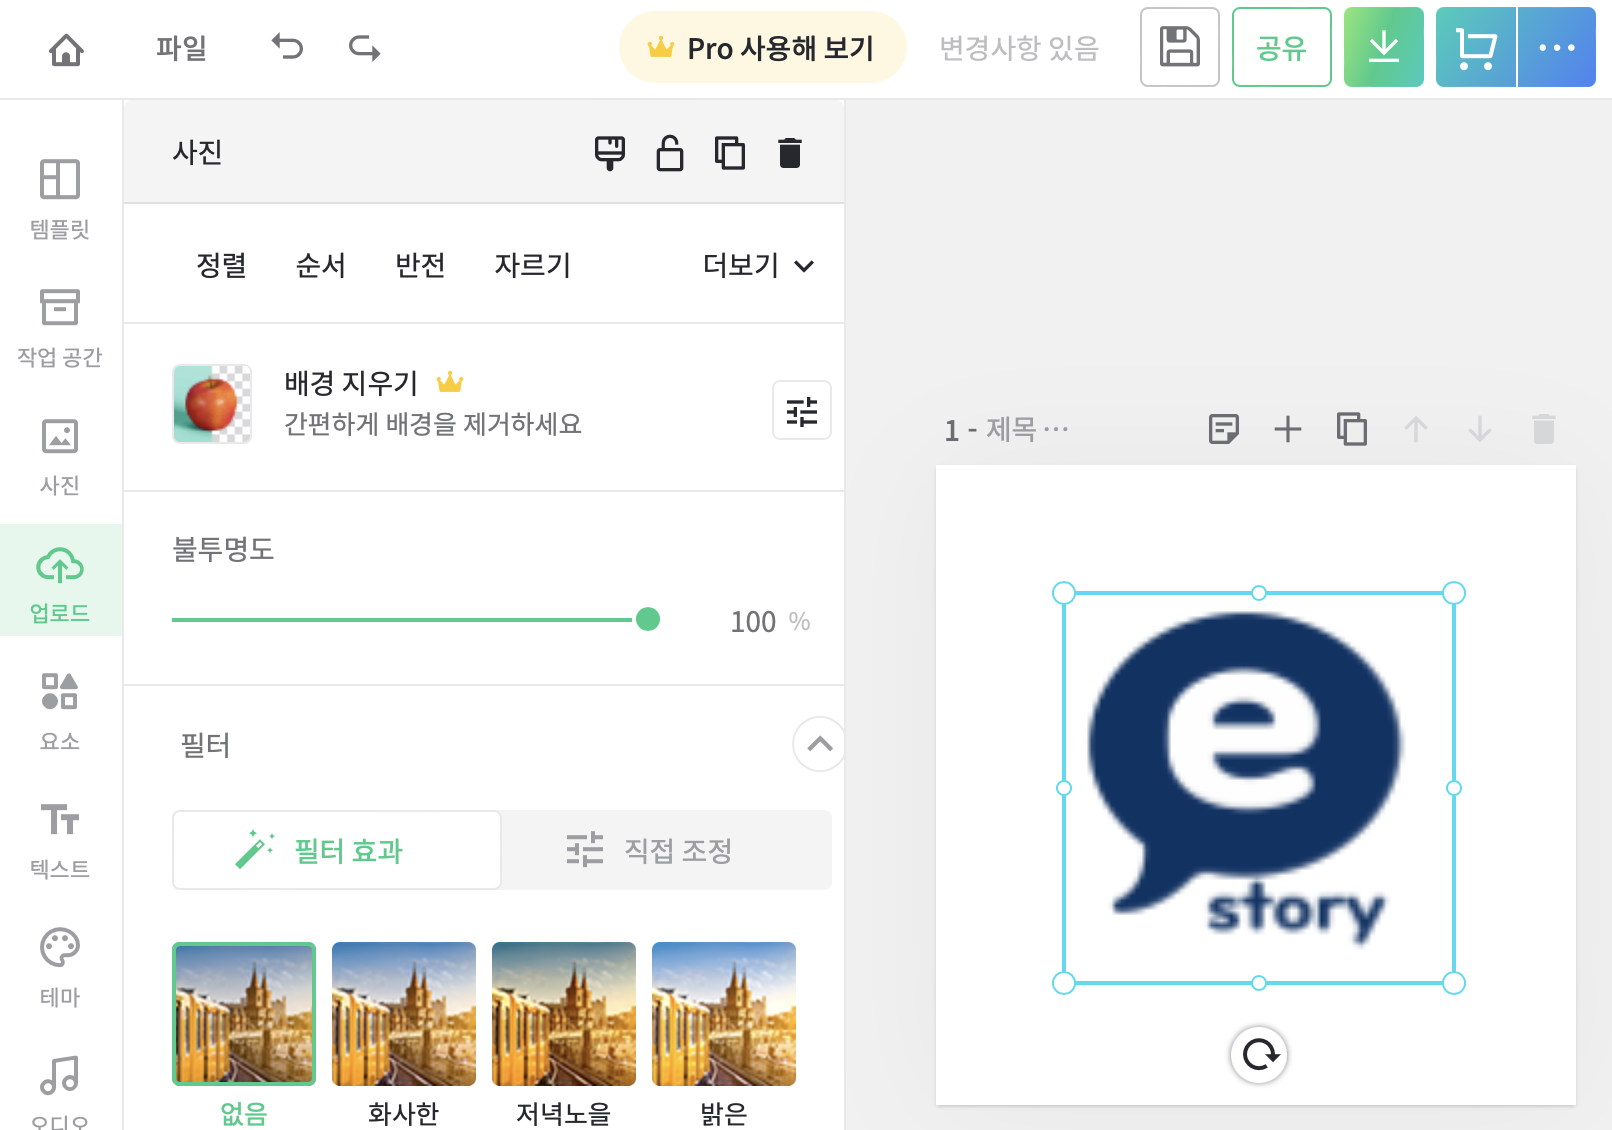
Task: Lock the selected photo element
Action: click(x=669, y=153)
